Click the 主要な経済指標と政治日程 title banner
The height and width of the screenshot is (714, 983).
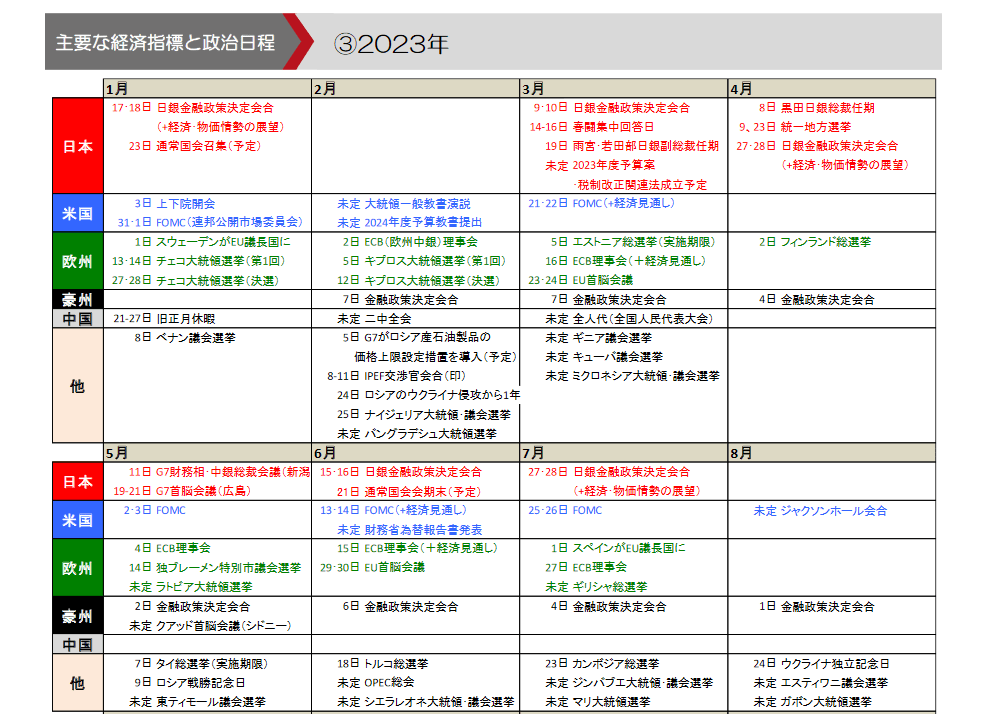point(165,43)
